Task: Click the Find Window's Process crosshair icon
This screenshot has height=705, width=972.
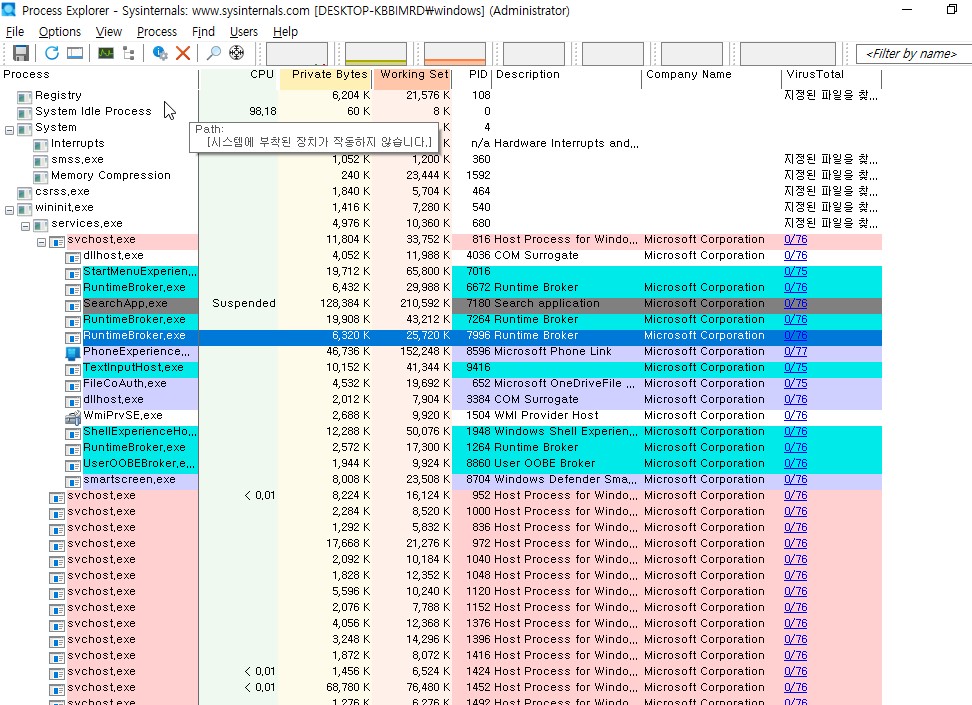Action: point(236,53)
